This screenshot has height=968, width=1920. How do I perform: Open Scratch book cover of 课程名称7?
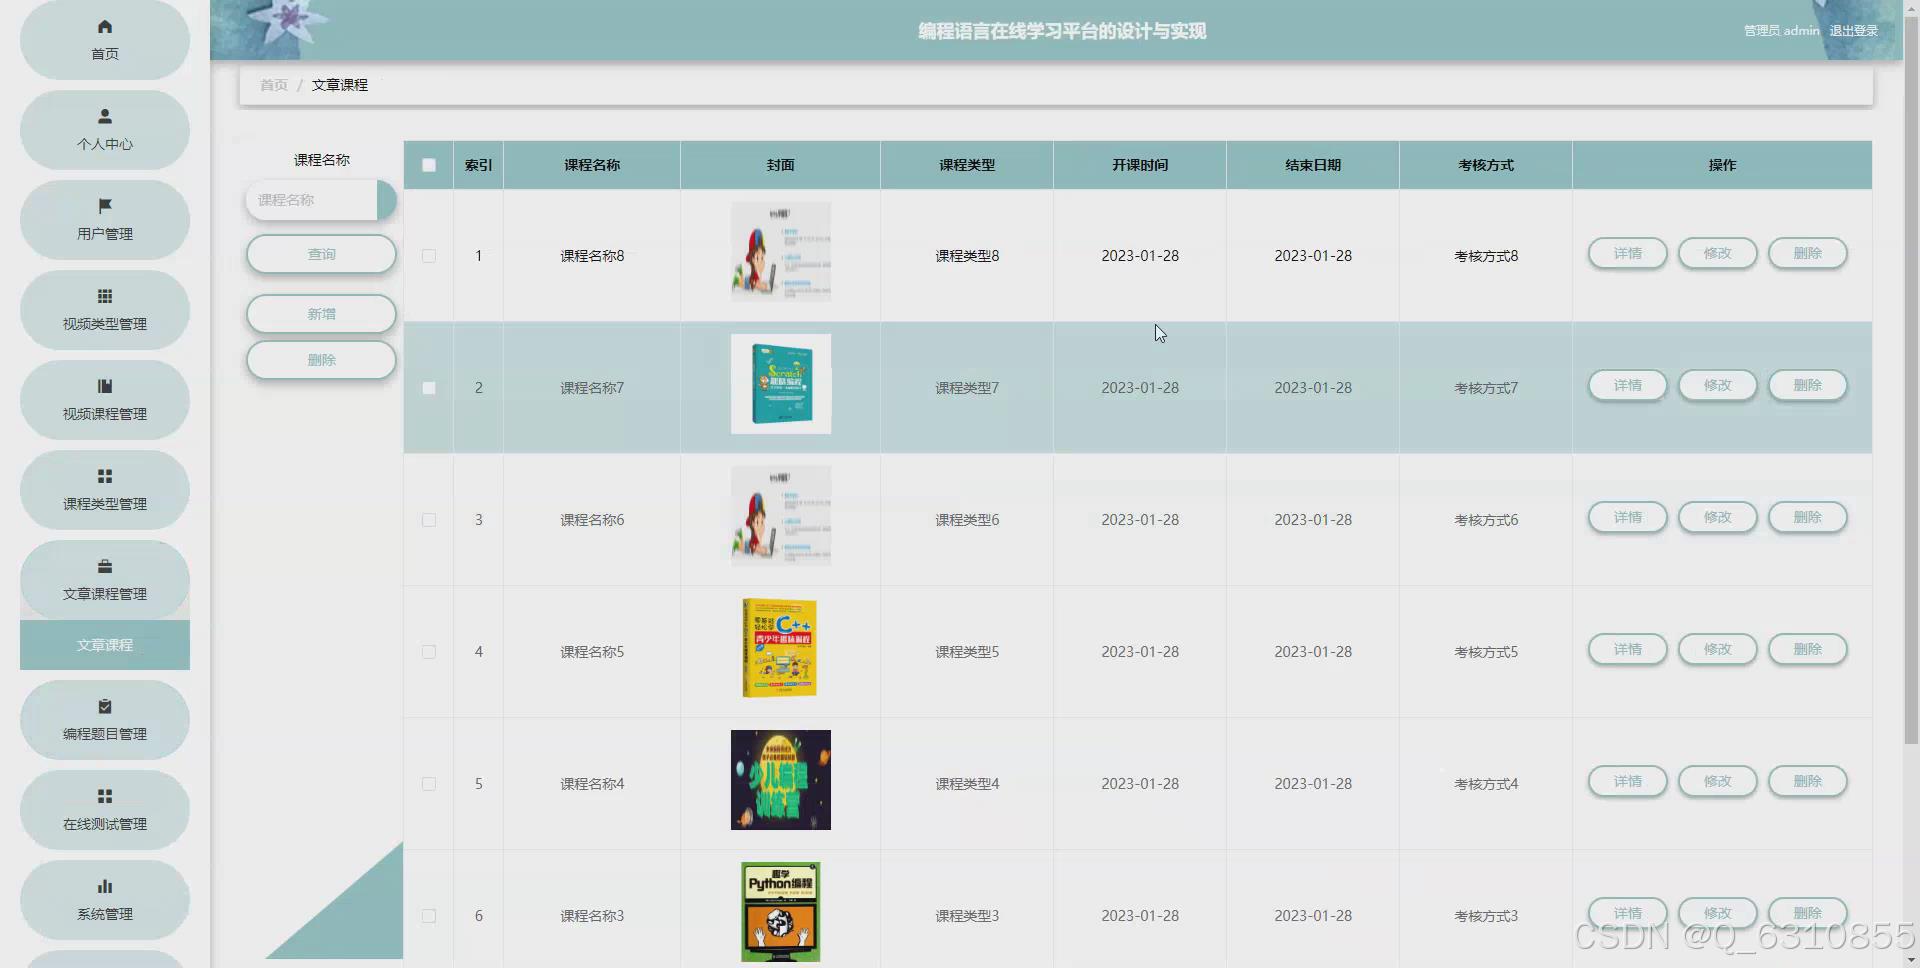pos(781,384)
